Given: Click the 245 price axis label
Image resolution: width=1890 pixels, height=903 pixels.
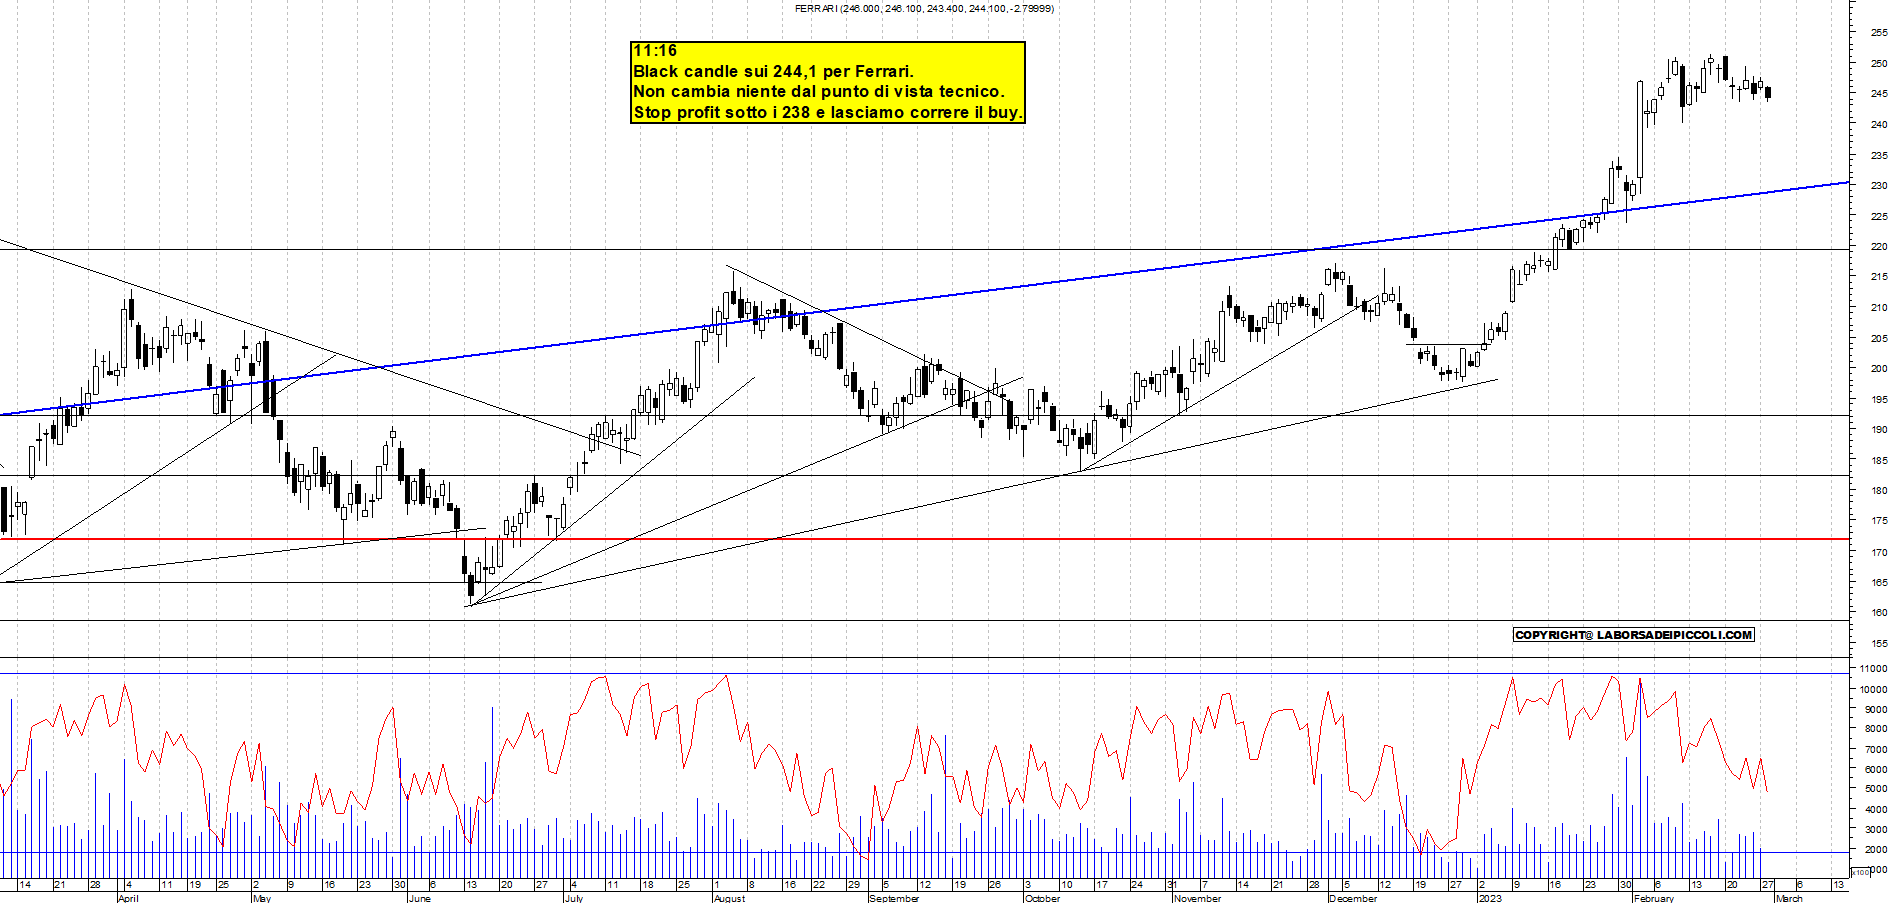Looking at the screenshot, I should click(x=1879, y=93).
